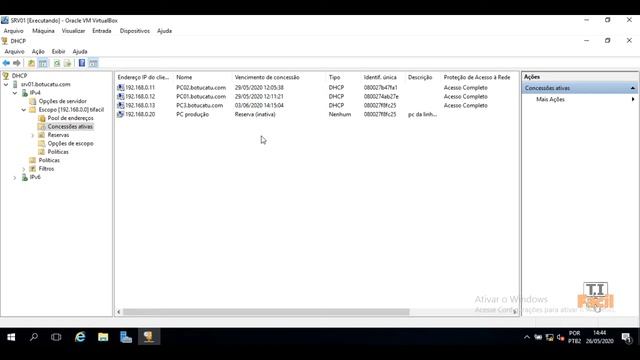Open VirtualBox Dispositivos menu
The width and height of the screenshot is (640, 360).
[135, 31]
